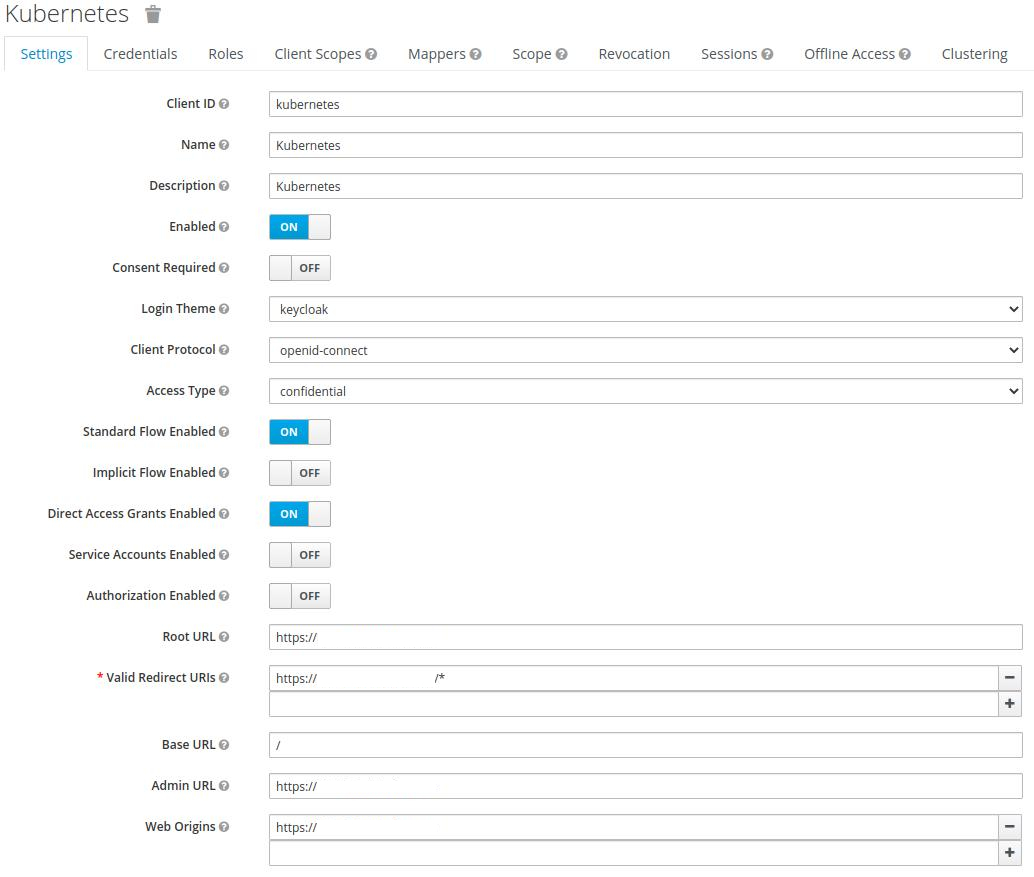Turn off Direct Access Grants switch

pyautogui.click(x=300, y=514)
